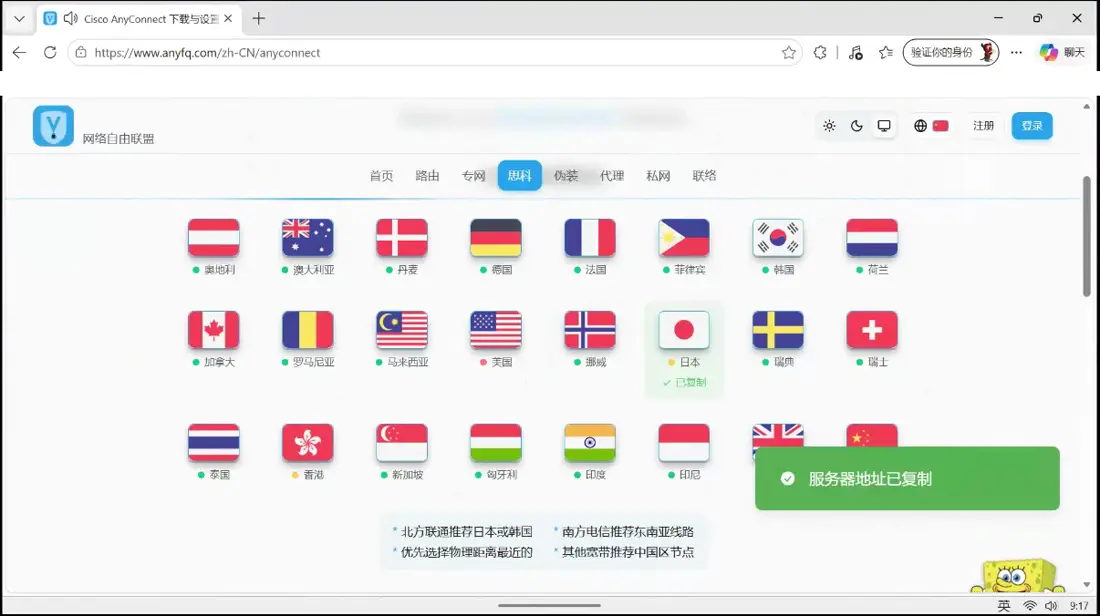The width and height of the screenshot is (1100, 616).
Task: Click the browser back arrow
Action: click(19, 53)
